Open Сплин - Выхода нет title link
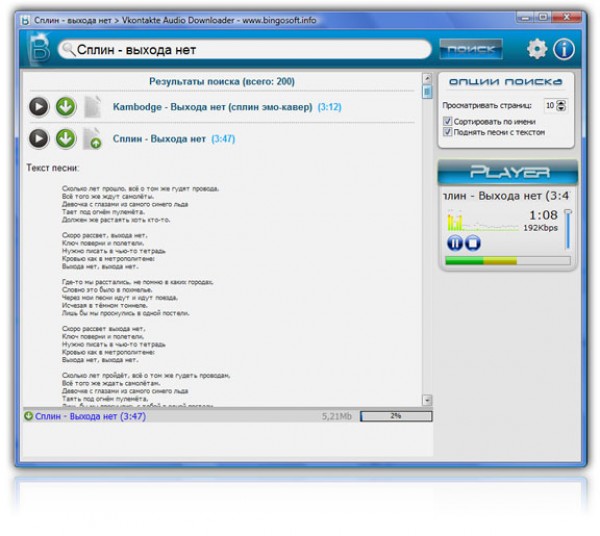The width and height of the screenshot is (600, 536). click(159, 138)
